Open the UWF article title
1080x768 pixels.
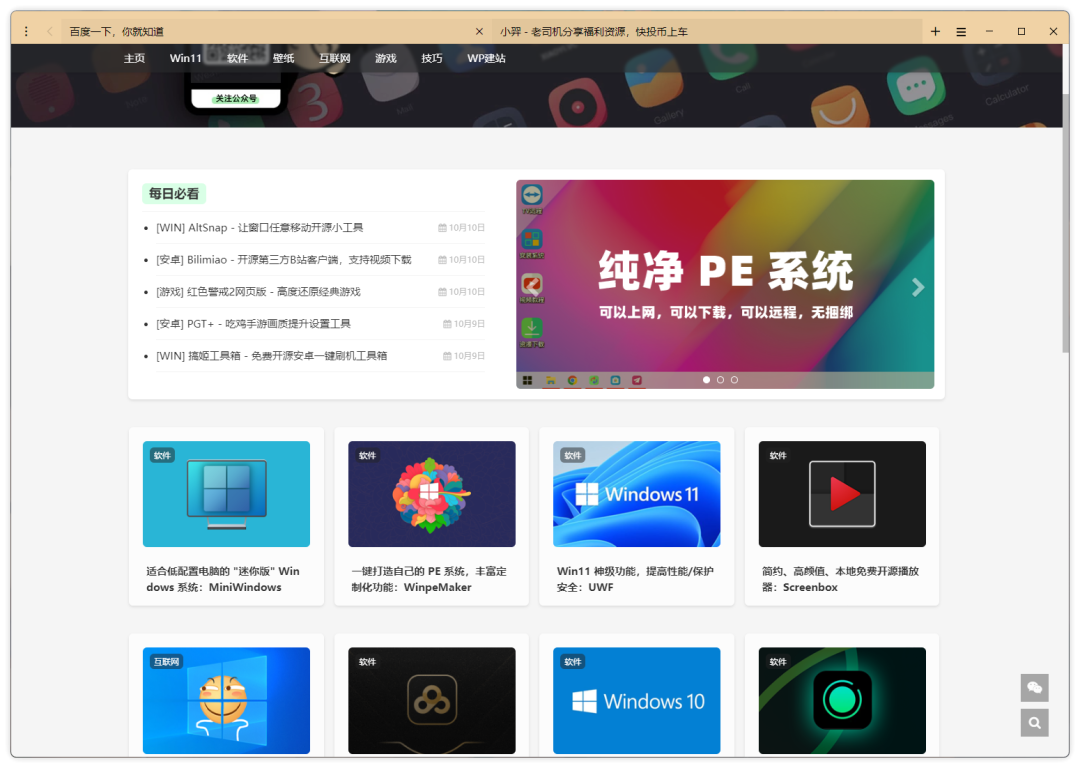coord(635,579)
